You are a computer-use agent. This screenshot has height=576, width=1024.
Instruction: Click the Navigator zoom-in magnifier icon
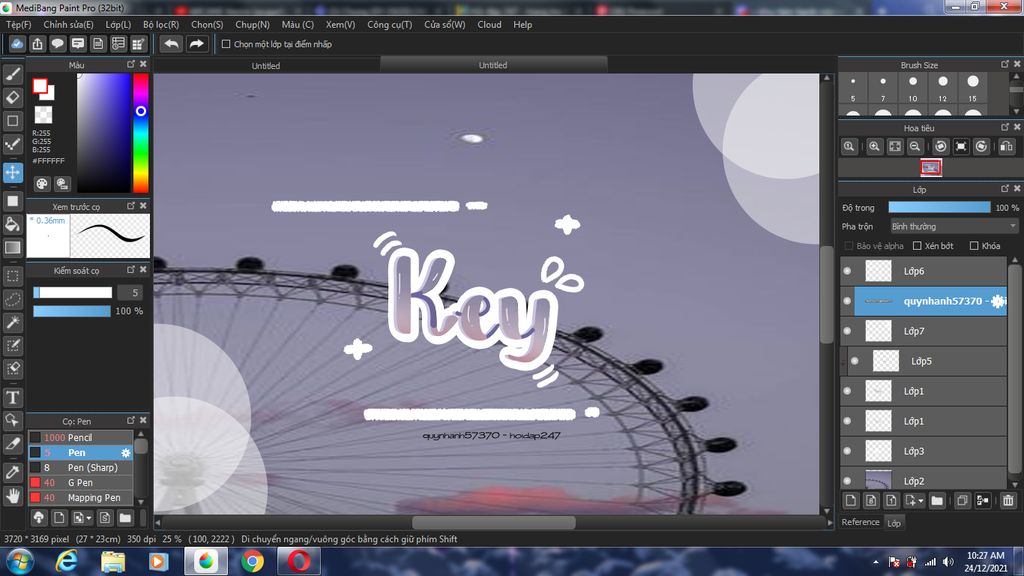tap(874, 146)
